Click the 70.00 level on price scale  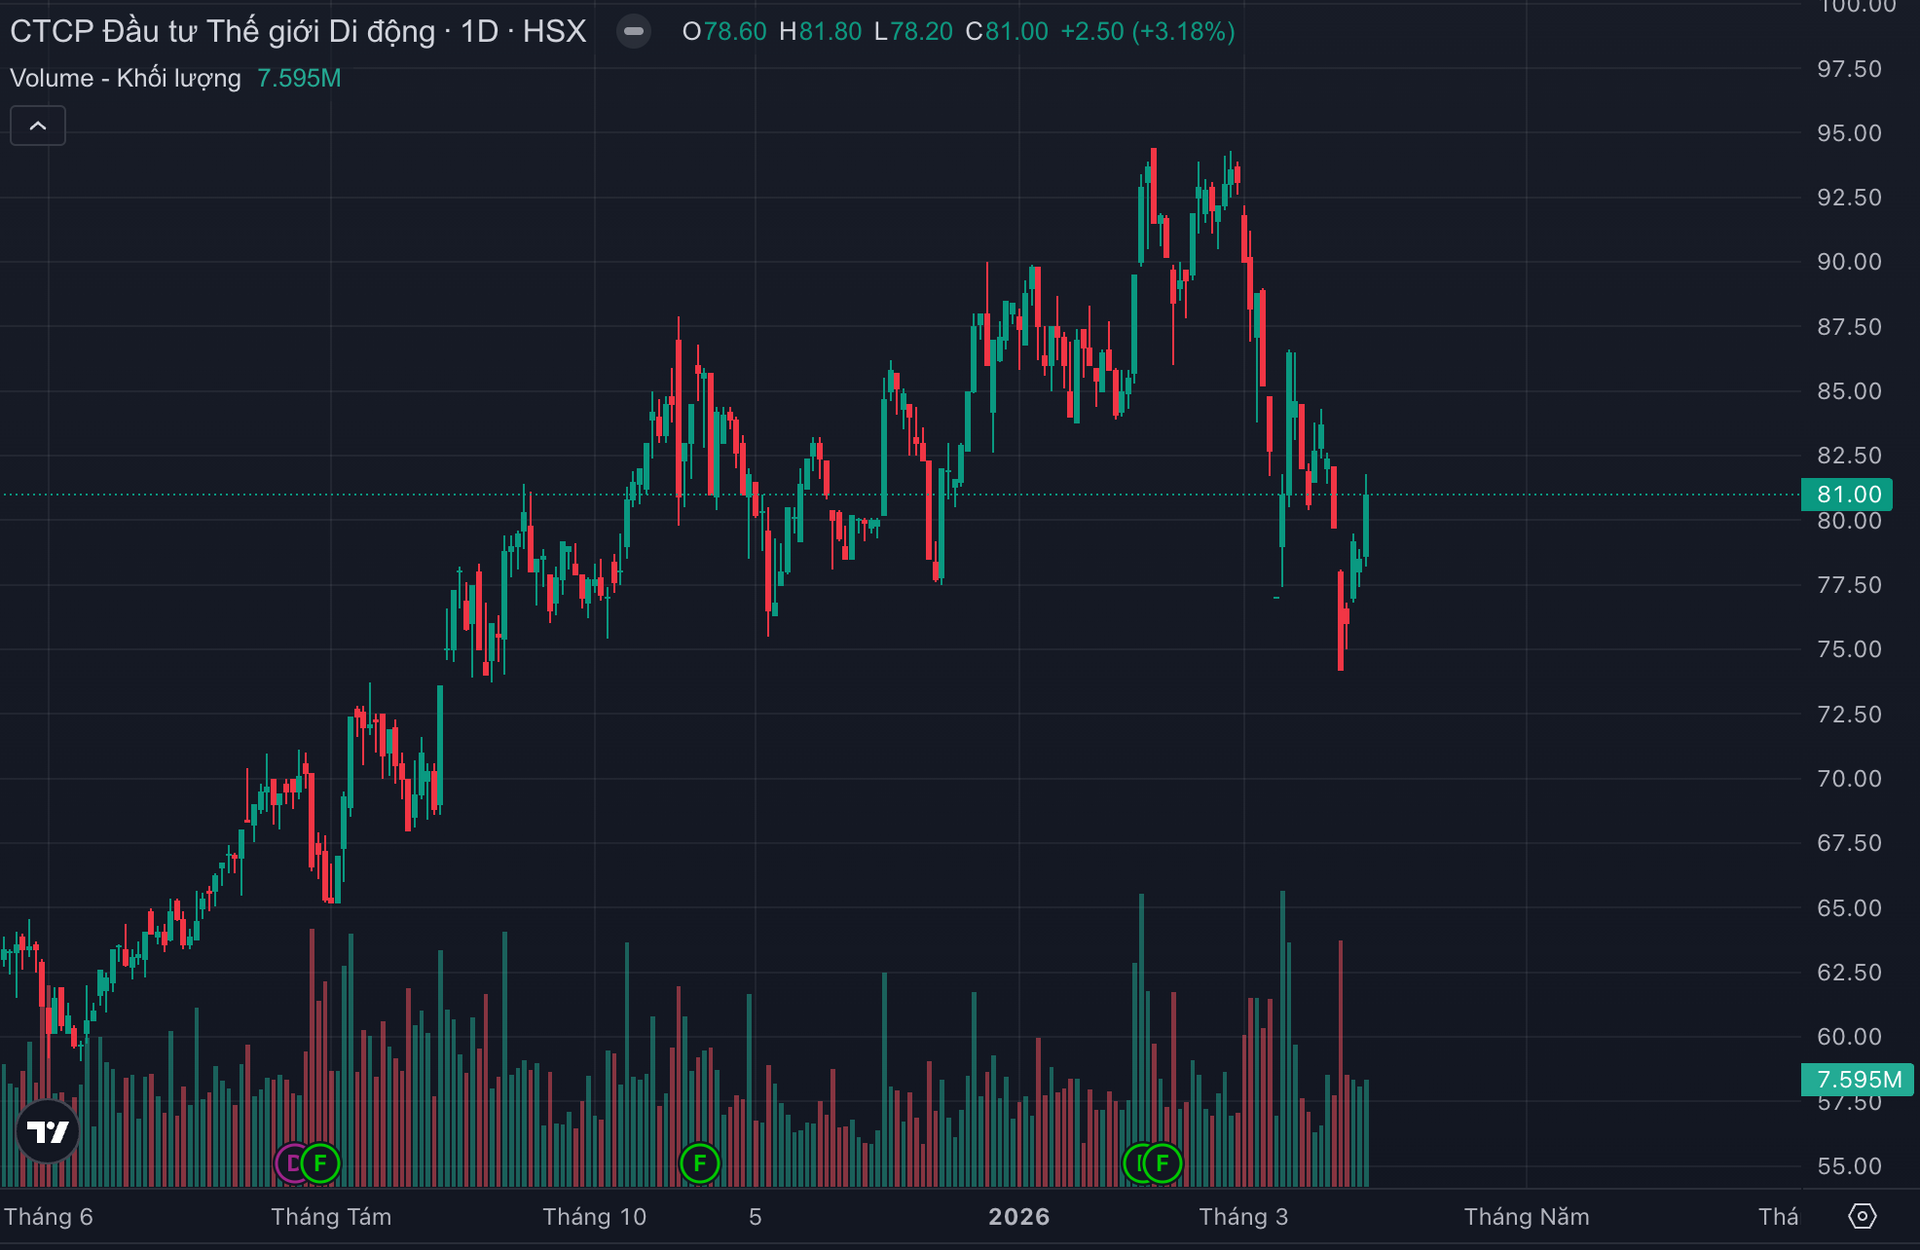[x=1848, y=778]
